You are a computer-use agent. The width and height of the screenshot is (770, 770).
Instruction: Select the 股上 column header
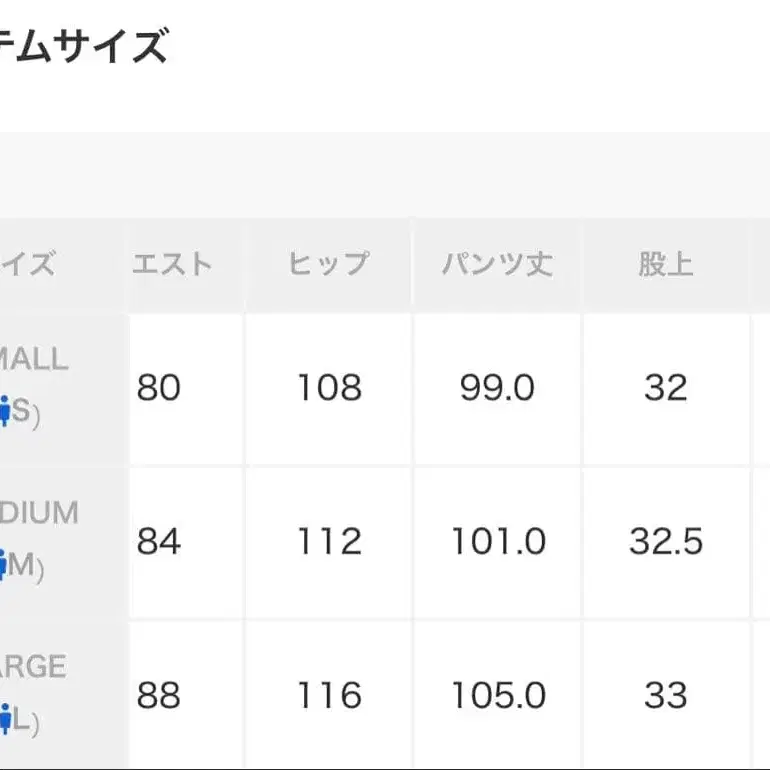(x=666, y=264)
